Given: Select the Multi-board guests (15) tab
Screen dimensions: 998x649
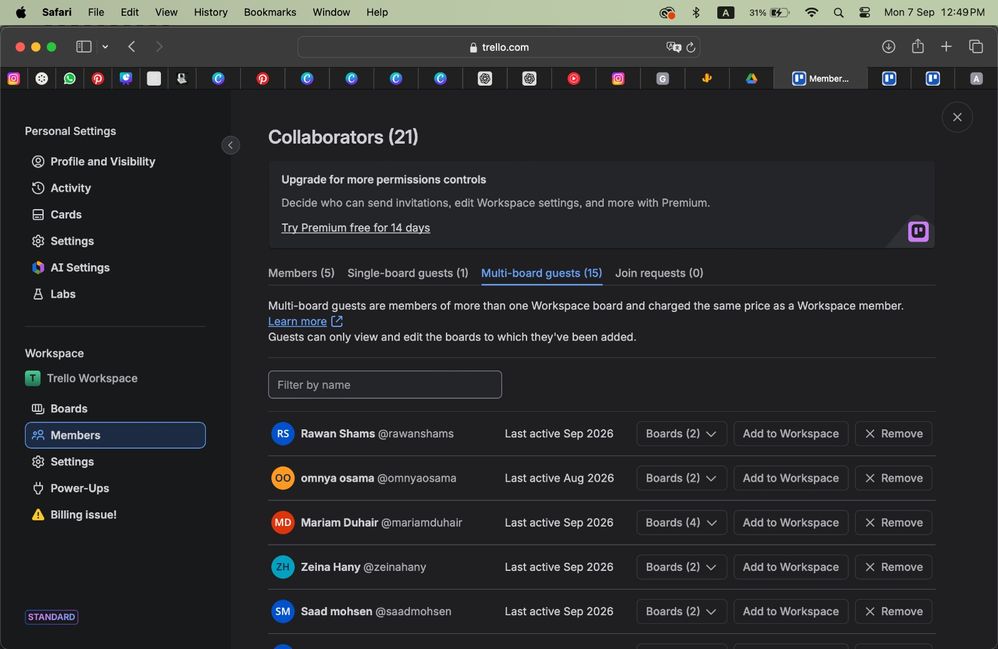Looking at the screenshot, I should click(x=541, y=273).
